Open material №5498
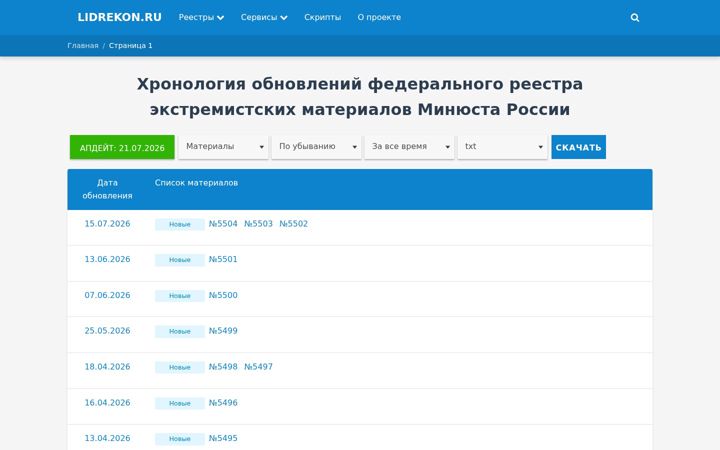The height and width of the screenshot is (450, 720). [223, 367]
